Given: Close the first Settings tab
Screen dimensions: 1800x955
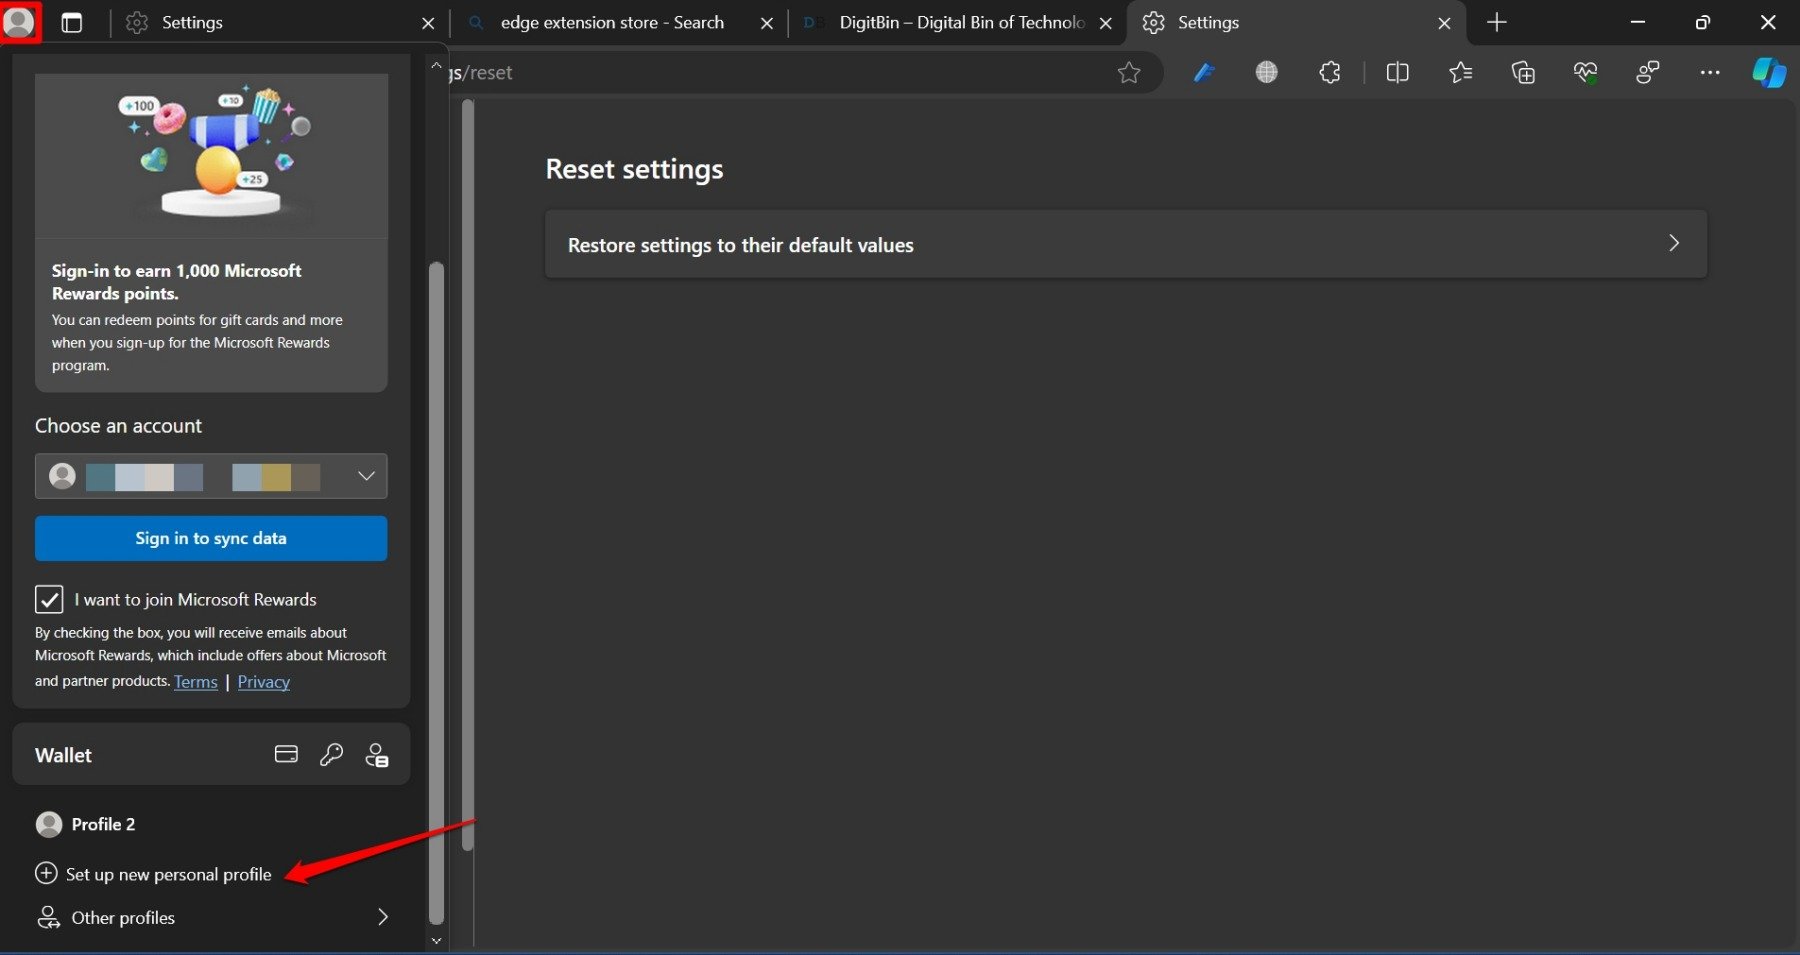Looking at the screenshot, I should [428, 23].
